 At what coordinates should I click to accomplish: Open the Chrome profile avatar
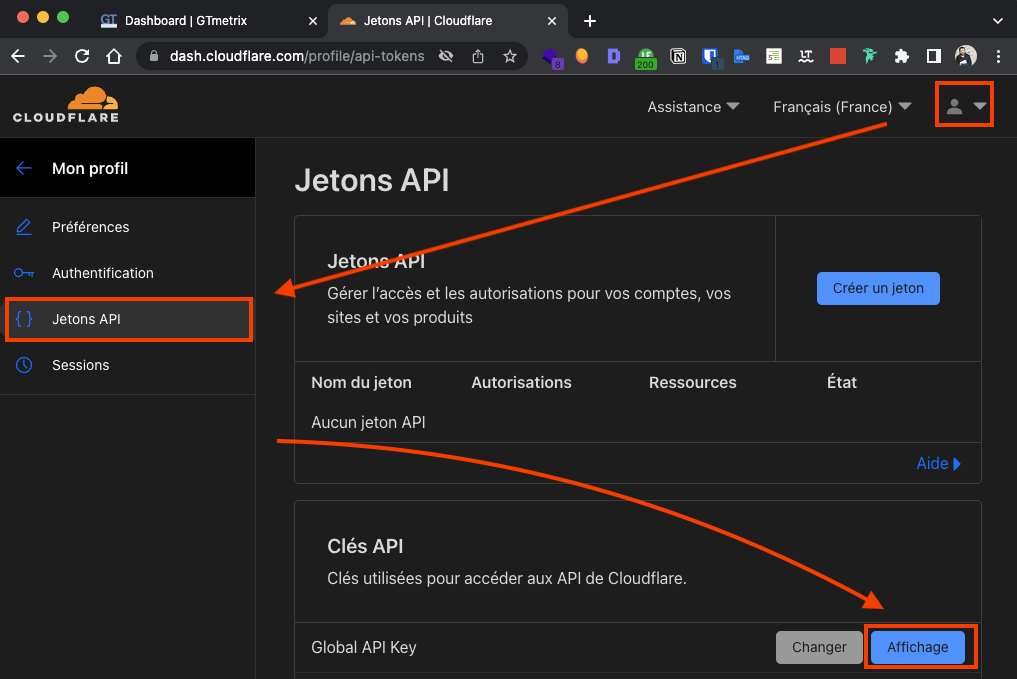pyautogui.click(x=966, y=56)
